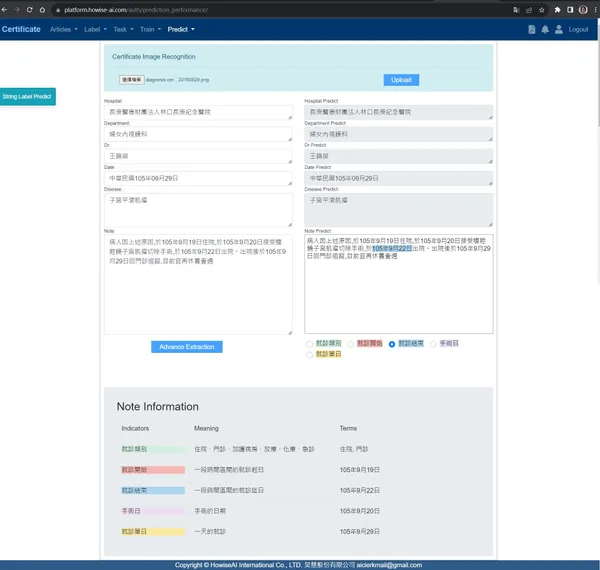Open the browser translate page icon
Viewport: 600px width, 570px height.
[516, 10]
